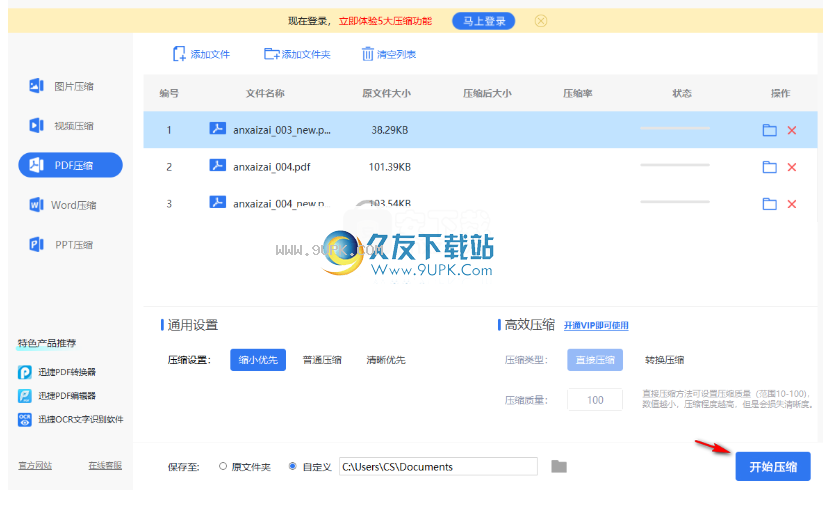Start compression with 开始压缩 button
The height and width of the screenshot is (506, 823).
[x=773, y=467]
